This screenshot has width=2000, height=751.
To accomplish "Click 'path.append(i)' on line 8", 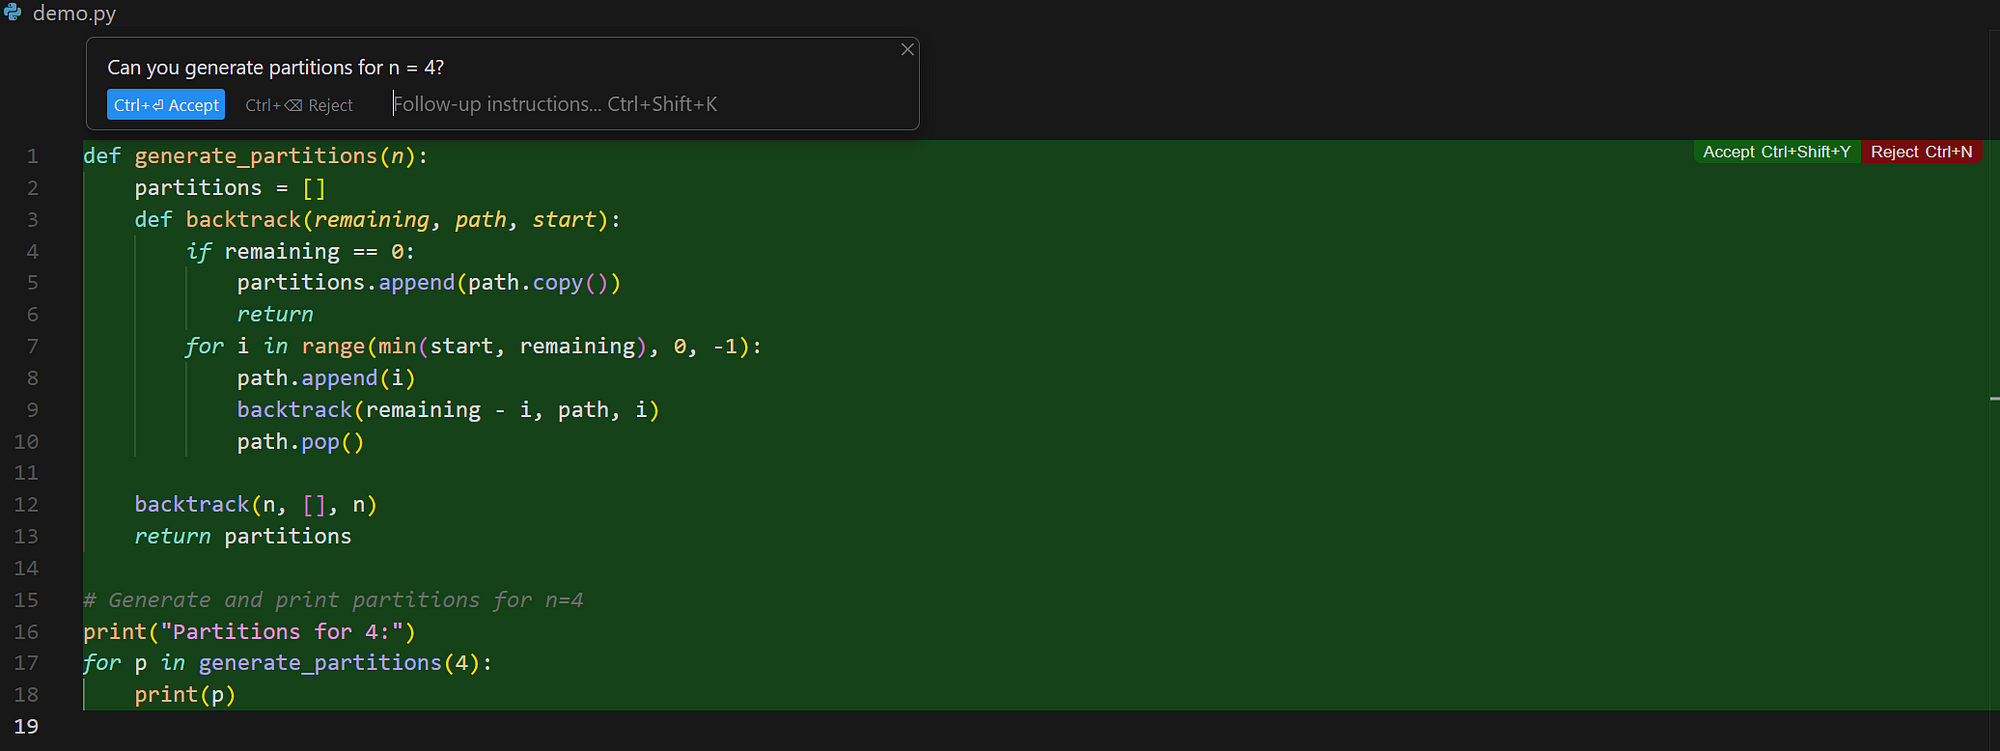I will [x=326, y=378].
